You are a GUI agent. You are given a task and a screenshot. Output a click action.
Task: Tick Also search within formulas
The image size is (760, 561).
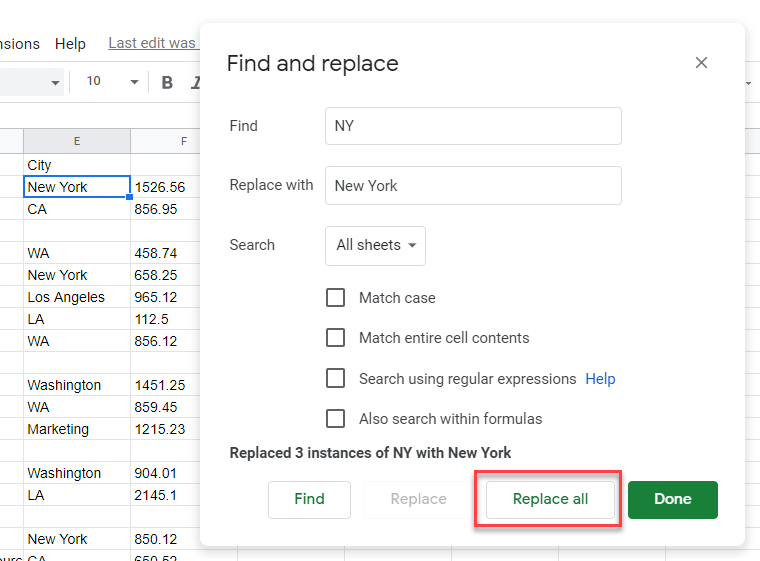[336, 419]
